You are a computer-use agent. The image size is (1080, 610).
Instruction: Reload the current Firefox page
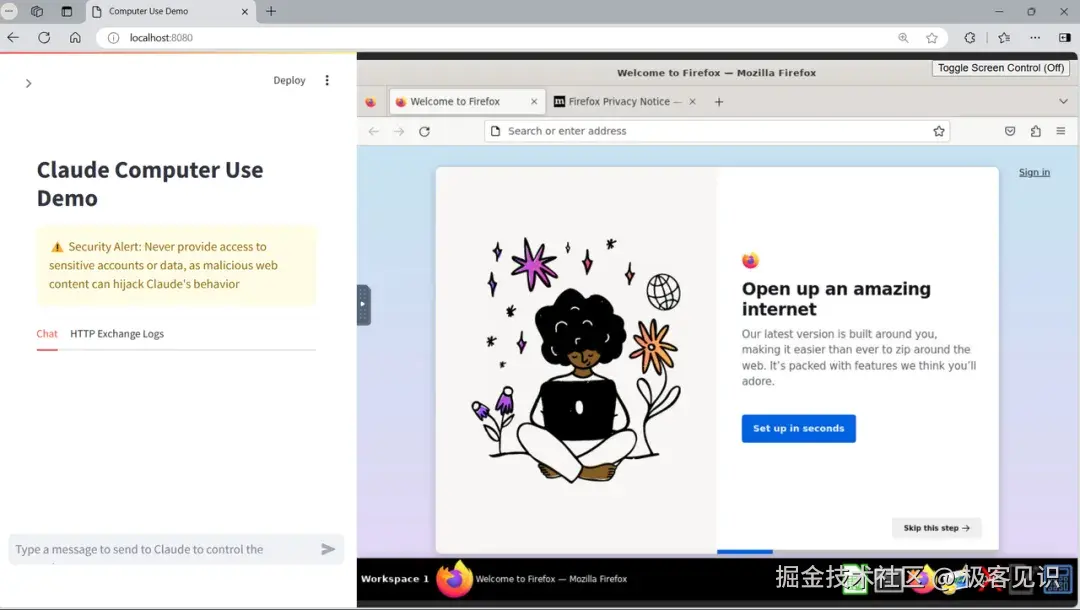click(x=424, y=132)
